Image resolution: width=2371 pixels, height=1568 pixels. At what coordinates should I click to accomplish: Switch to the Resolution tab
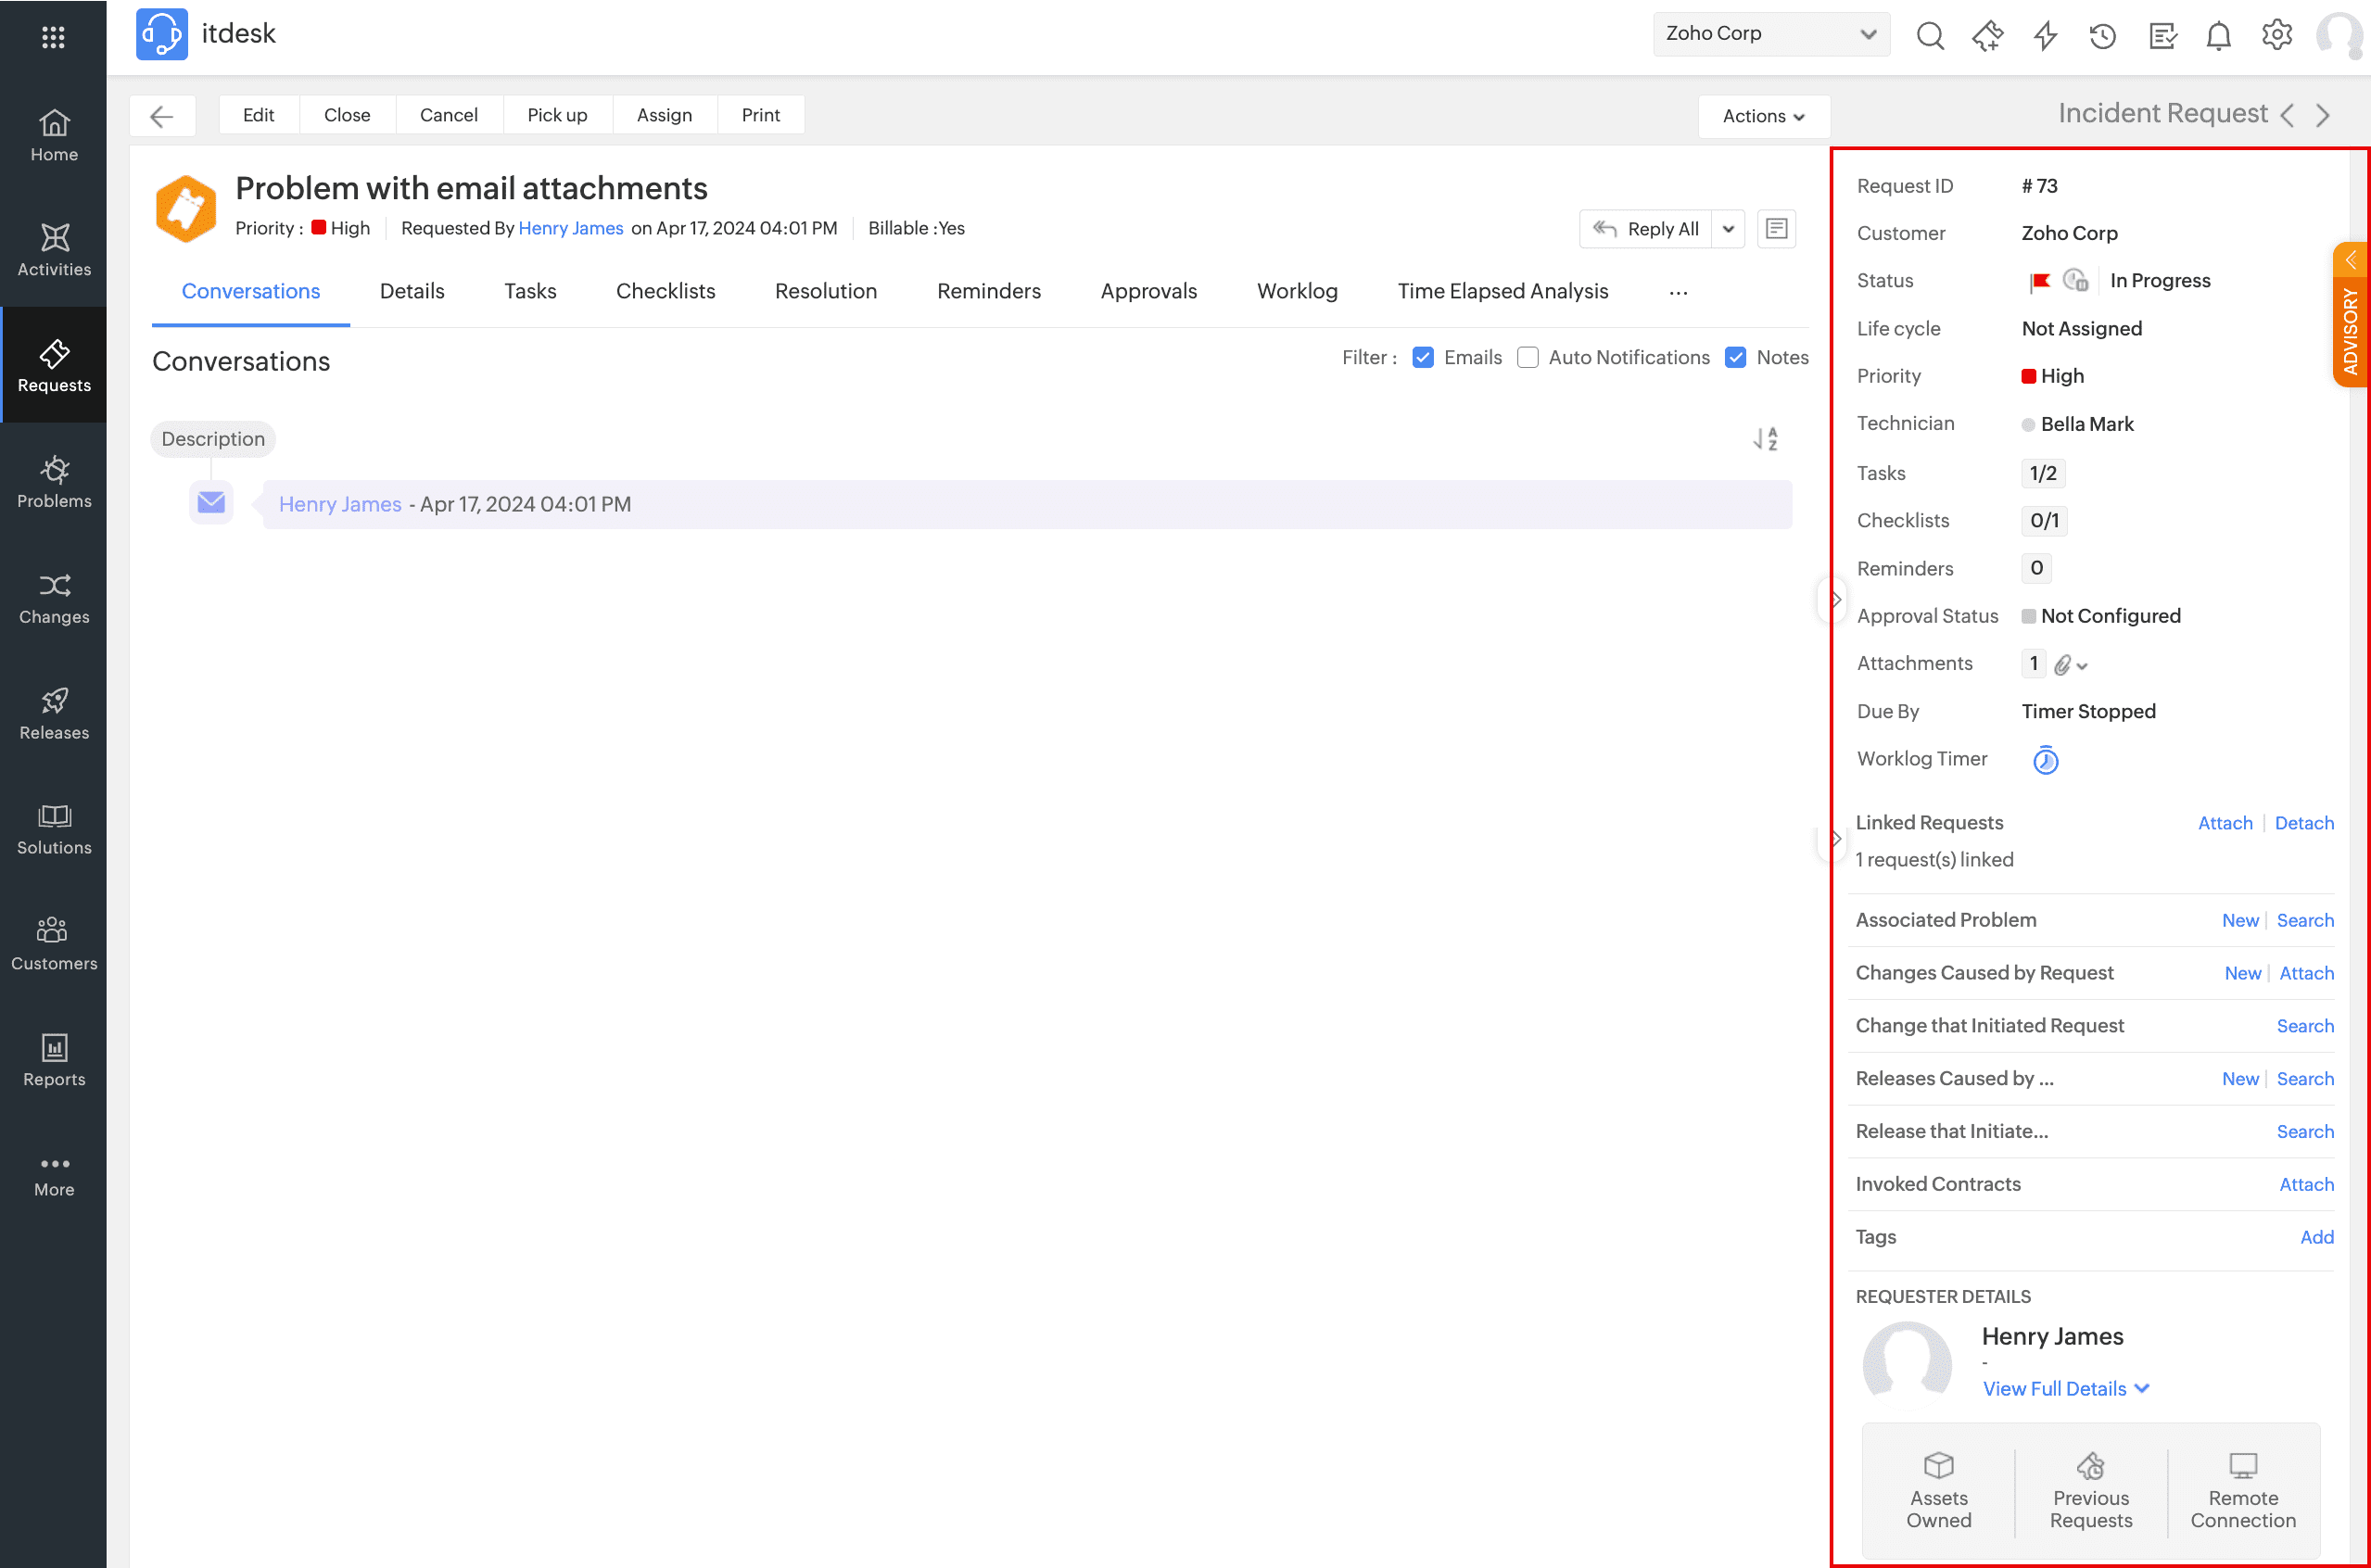(x=825, y=291)
